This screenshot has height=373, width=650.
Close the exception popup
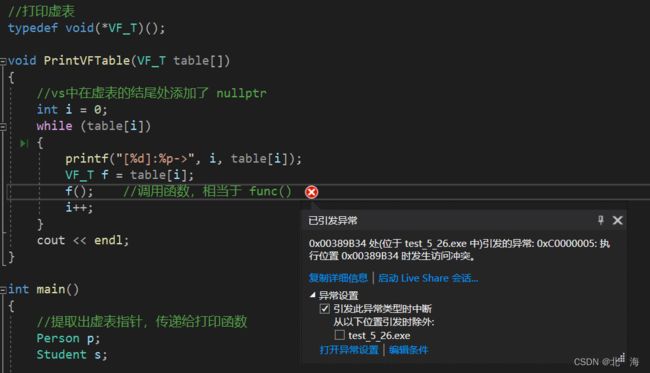tap(618, 220)
